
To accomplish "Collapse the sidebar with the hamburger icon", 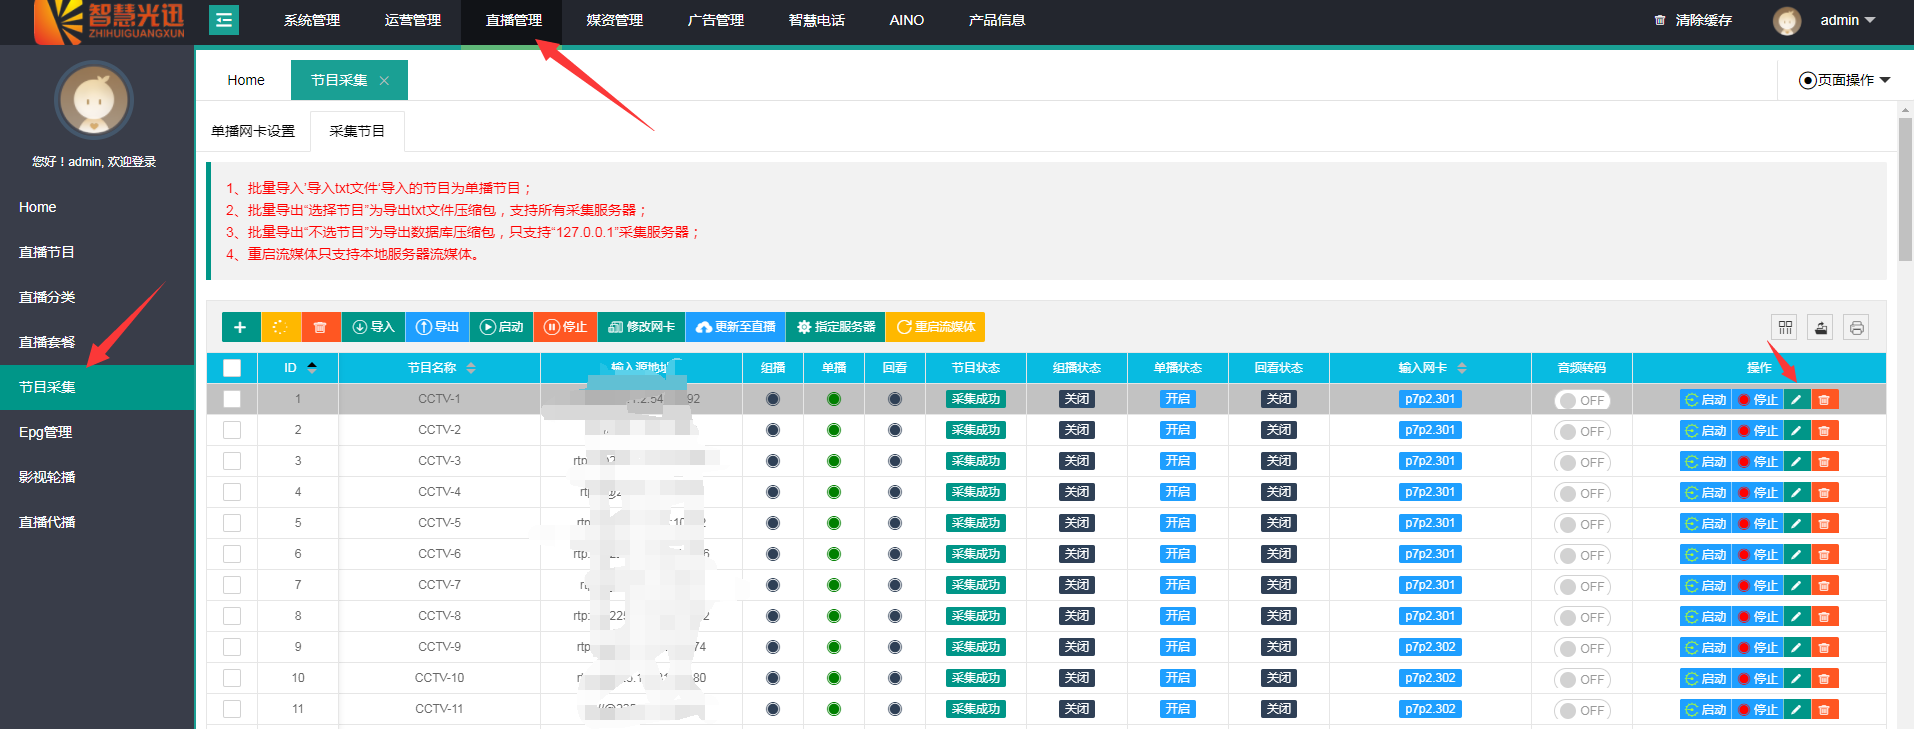I will coord(224,20).
